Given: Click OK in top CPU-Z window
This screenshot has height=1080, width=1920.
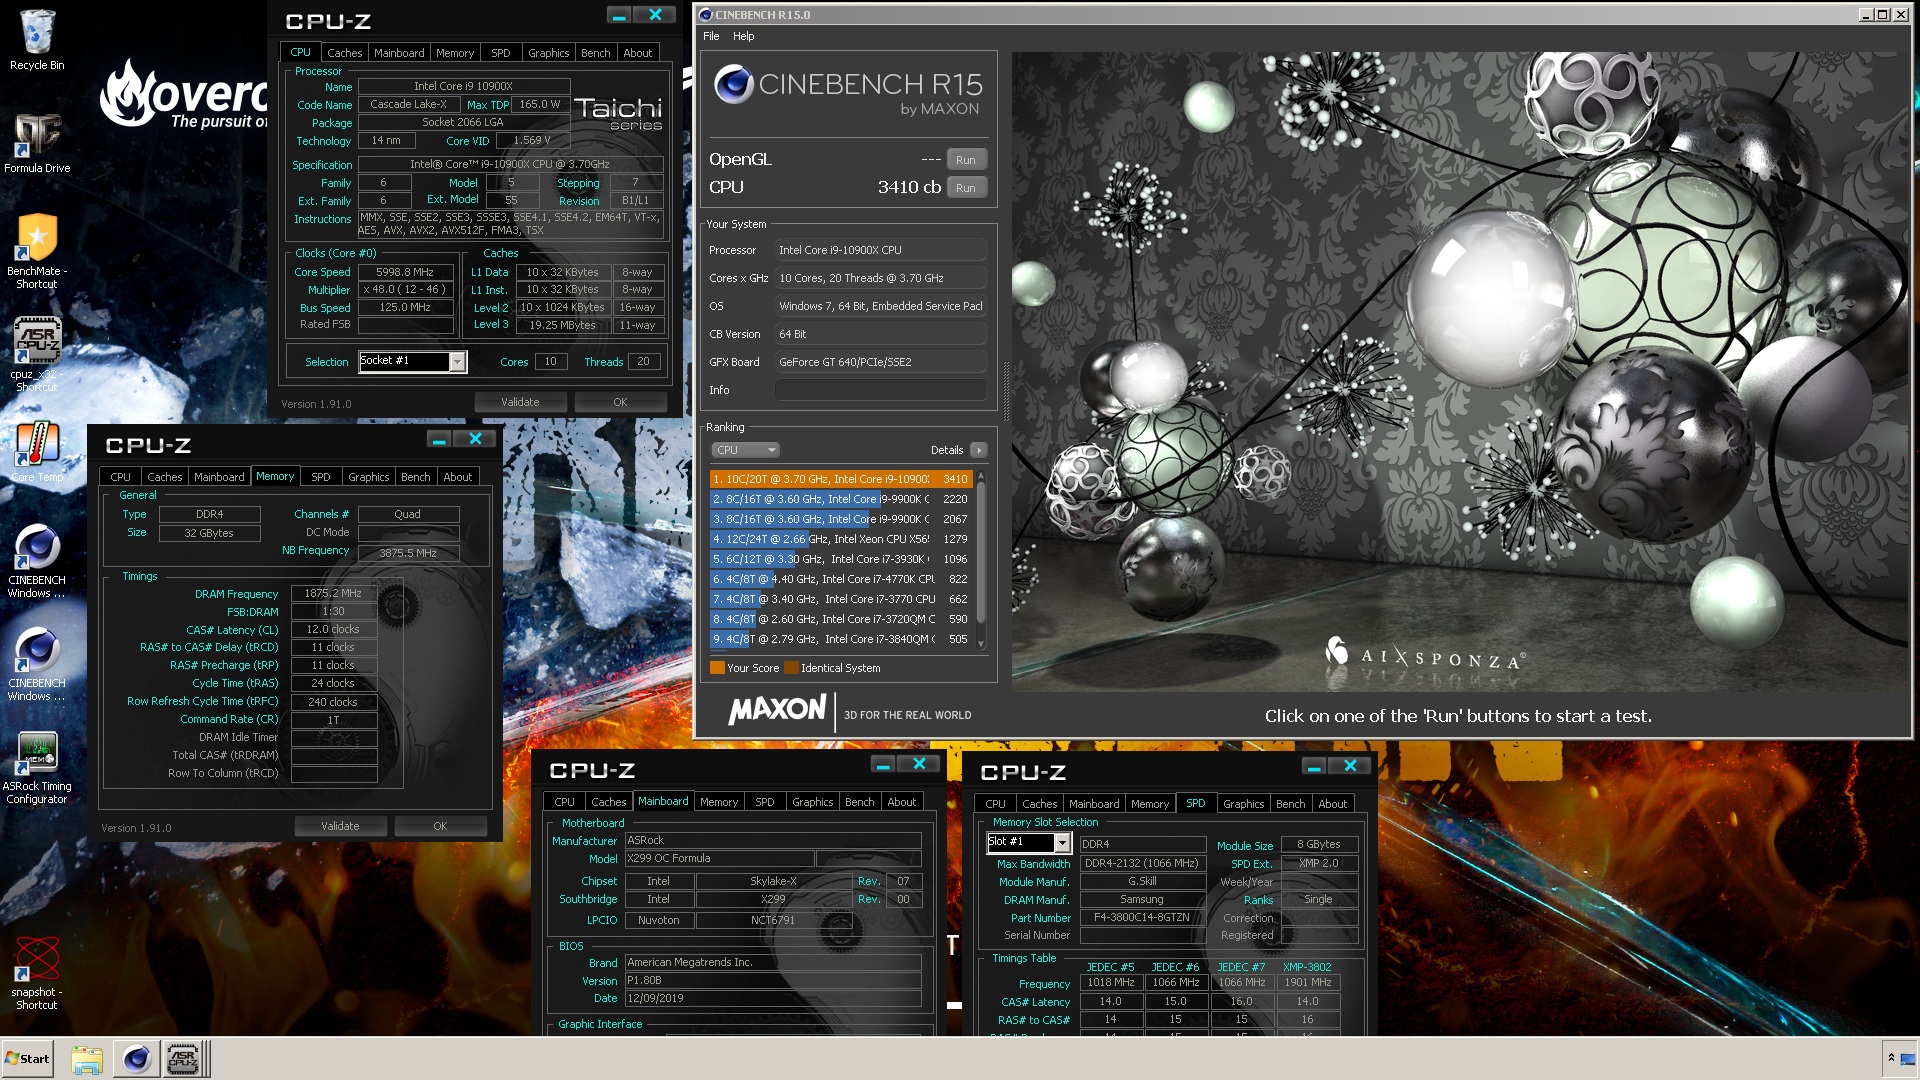Looking at the screenshot, I should coord(620,402).
